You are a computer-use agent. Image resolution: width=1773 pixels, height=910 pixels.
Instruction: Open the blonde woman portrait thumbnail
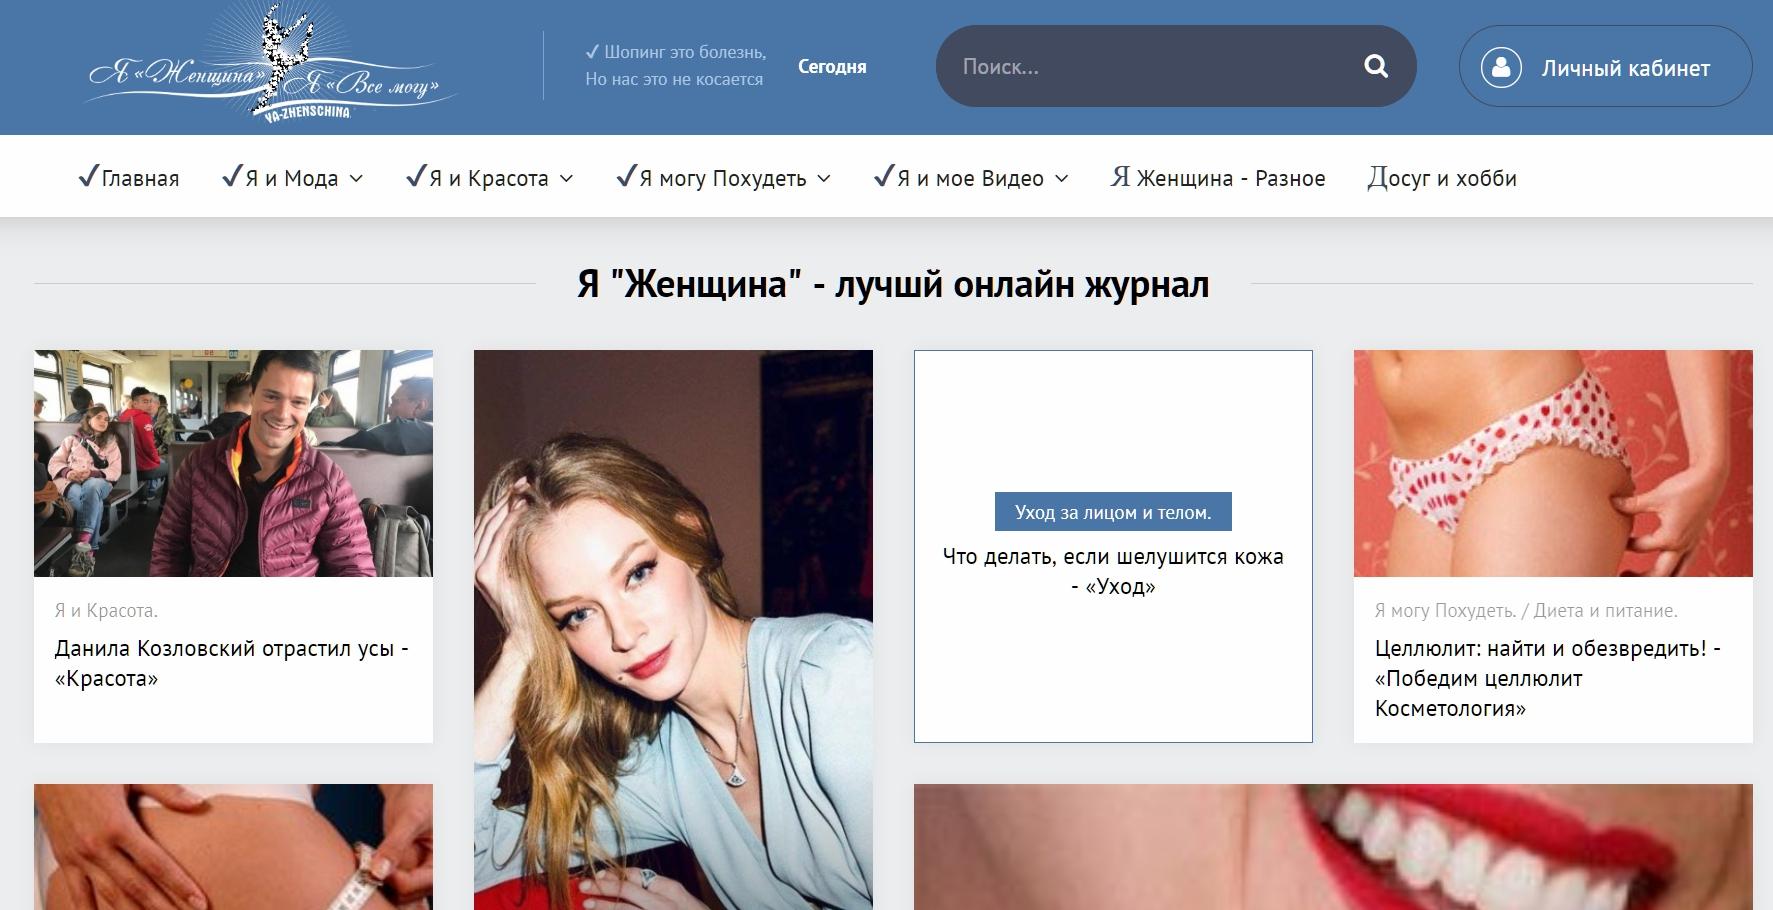pyautogui.click(x=673, y=630)
